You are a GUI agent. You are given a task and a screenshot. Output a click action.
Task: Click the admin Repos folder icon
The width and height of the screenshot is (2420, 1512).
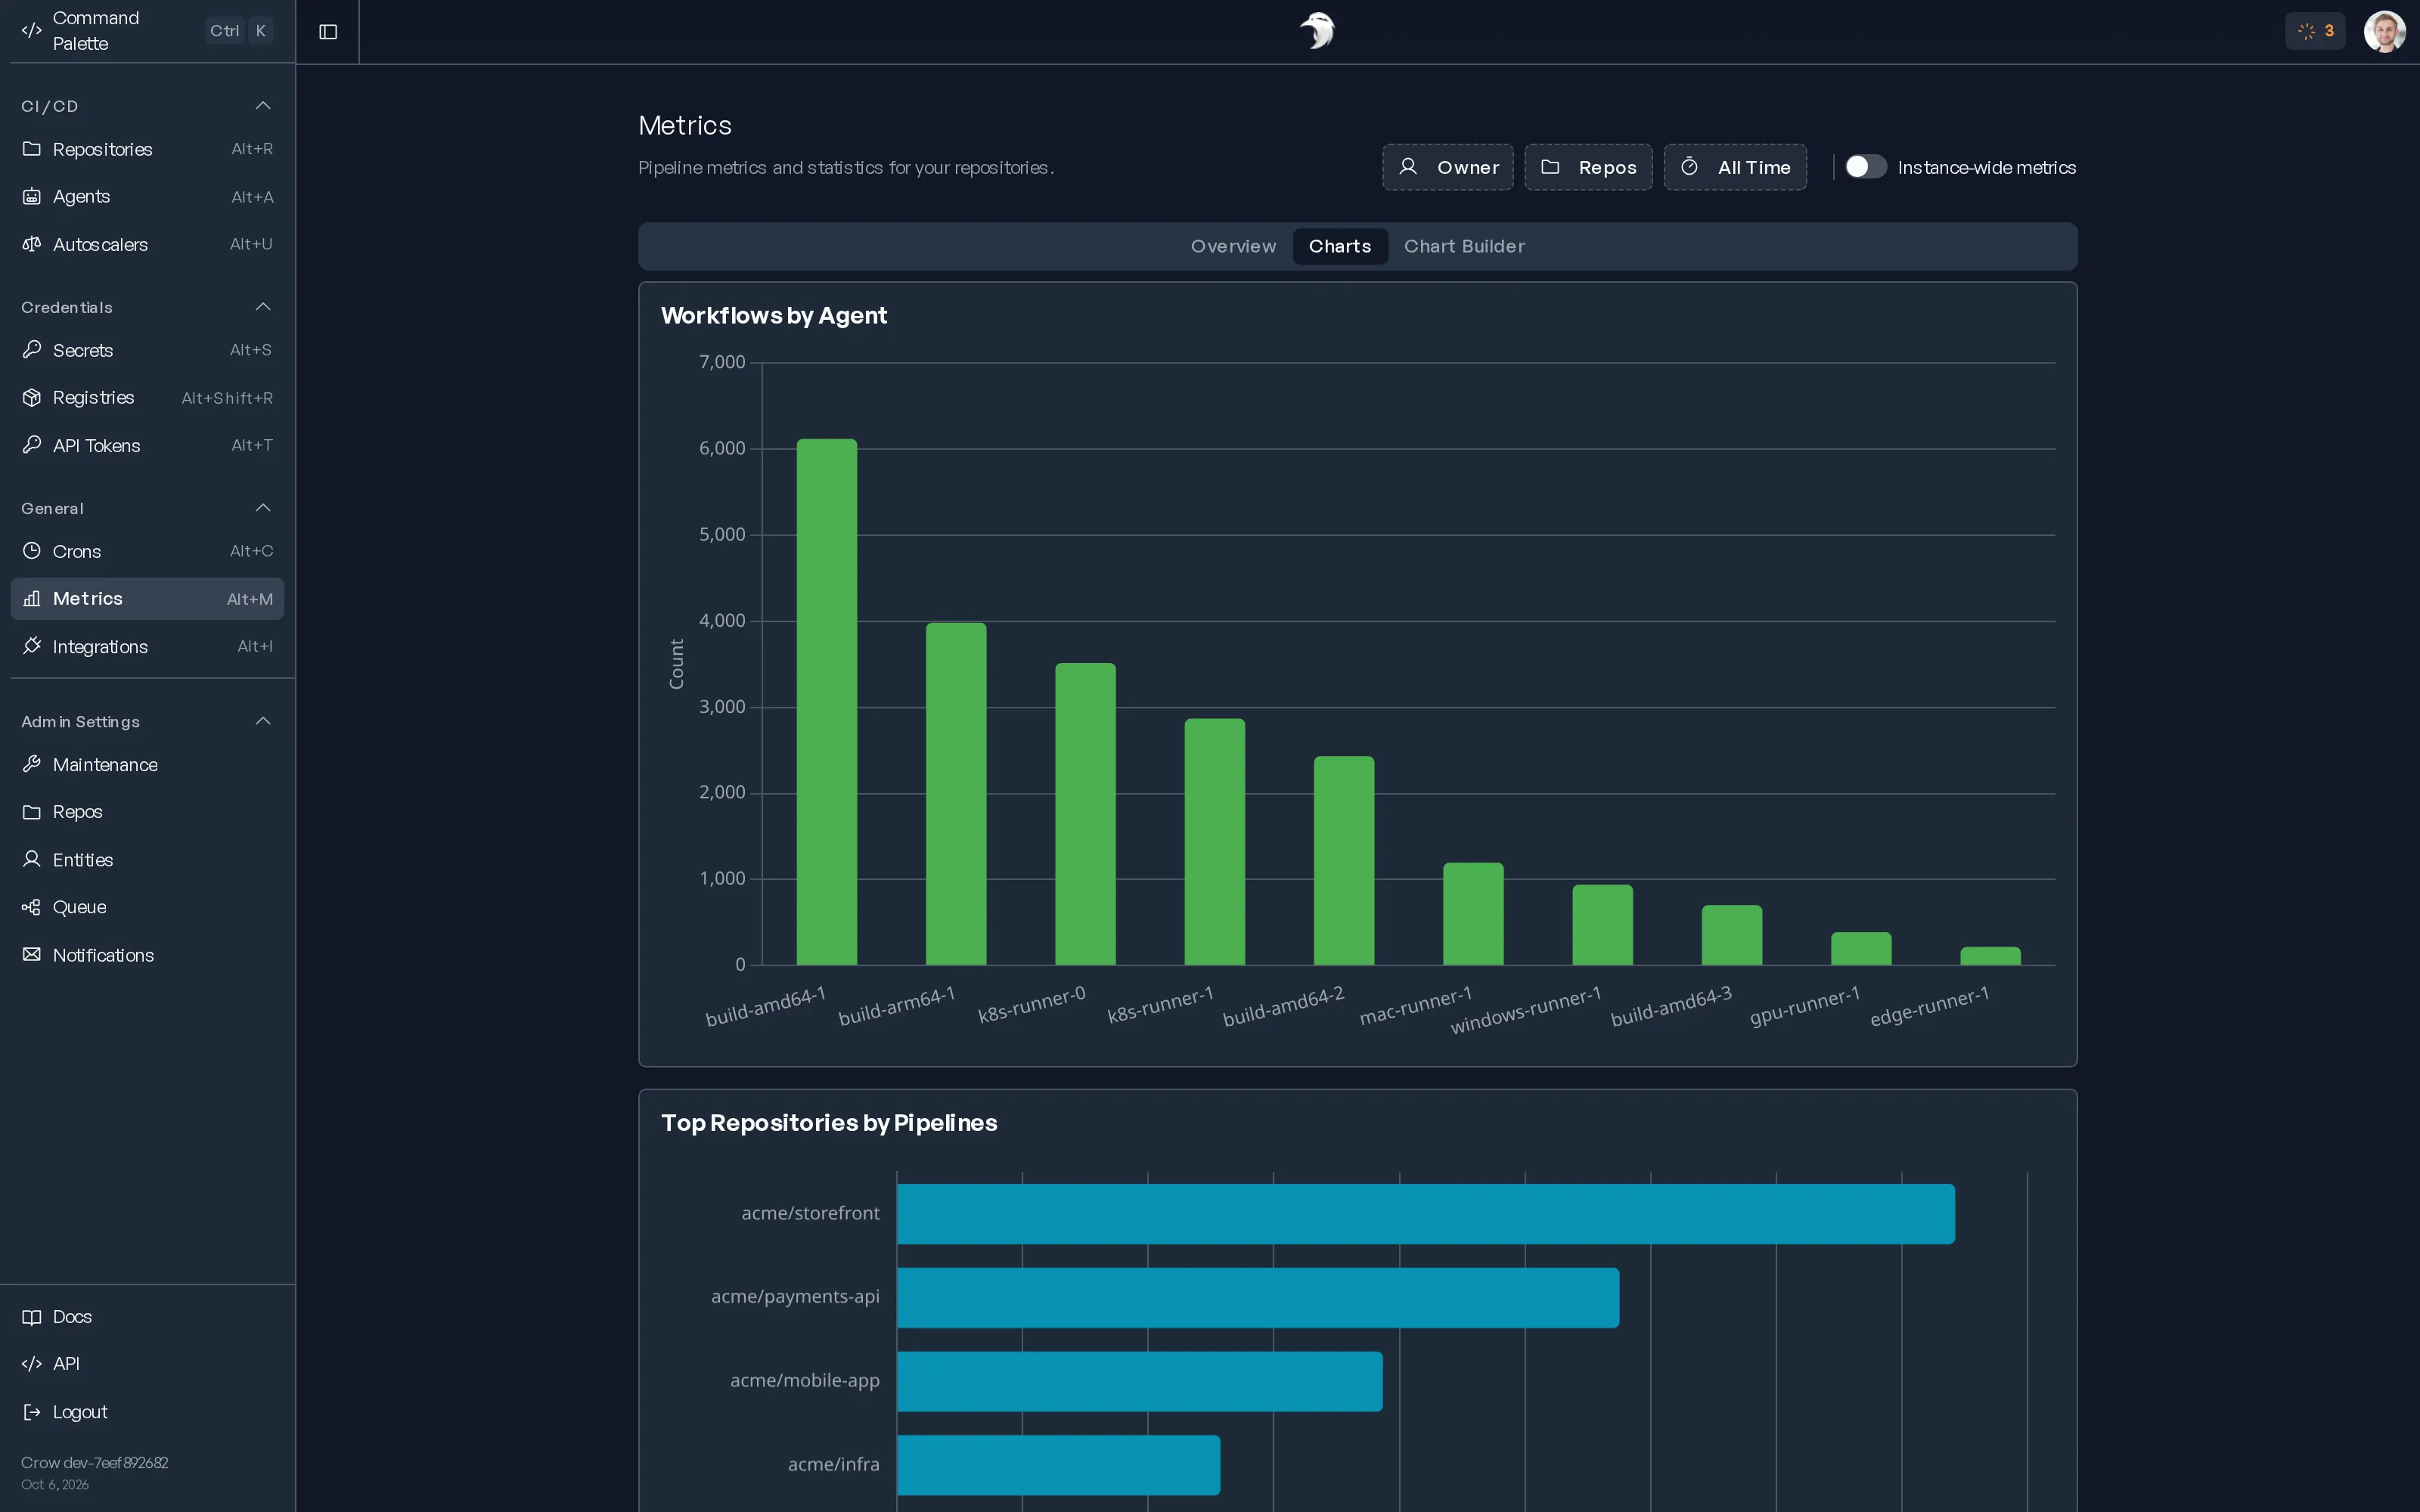(x=32, y=812)
